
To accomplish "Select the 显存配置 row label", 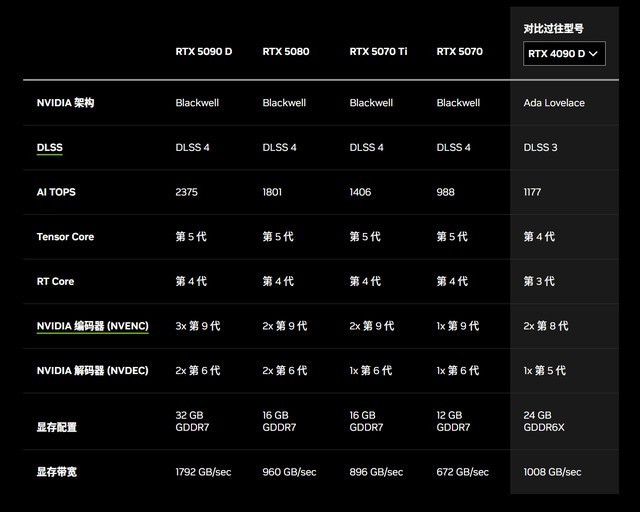I will (57, 427).
